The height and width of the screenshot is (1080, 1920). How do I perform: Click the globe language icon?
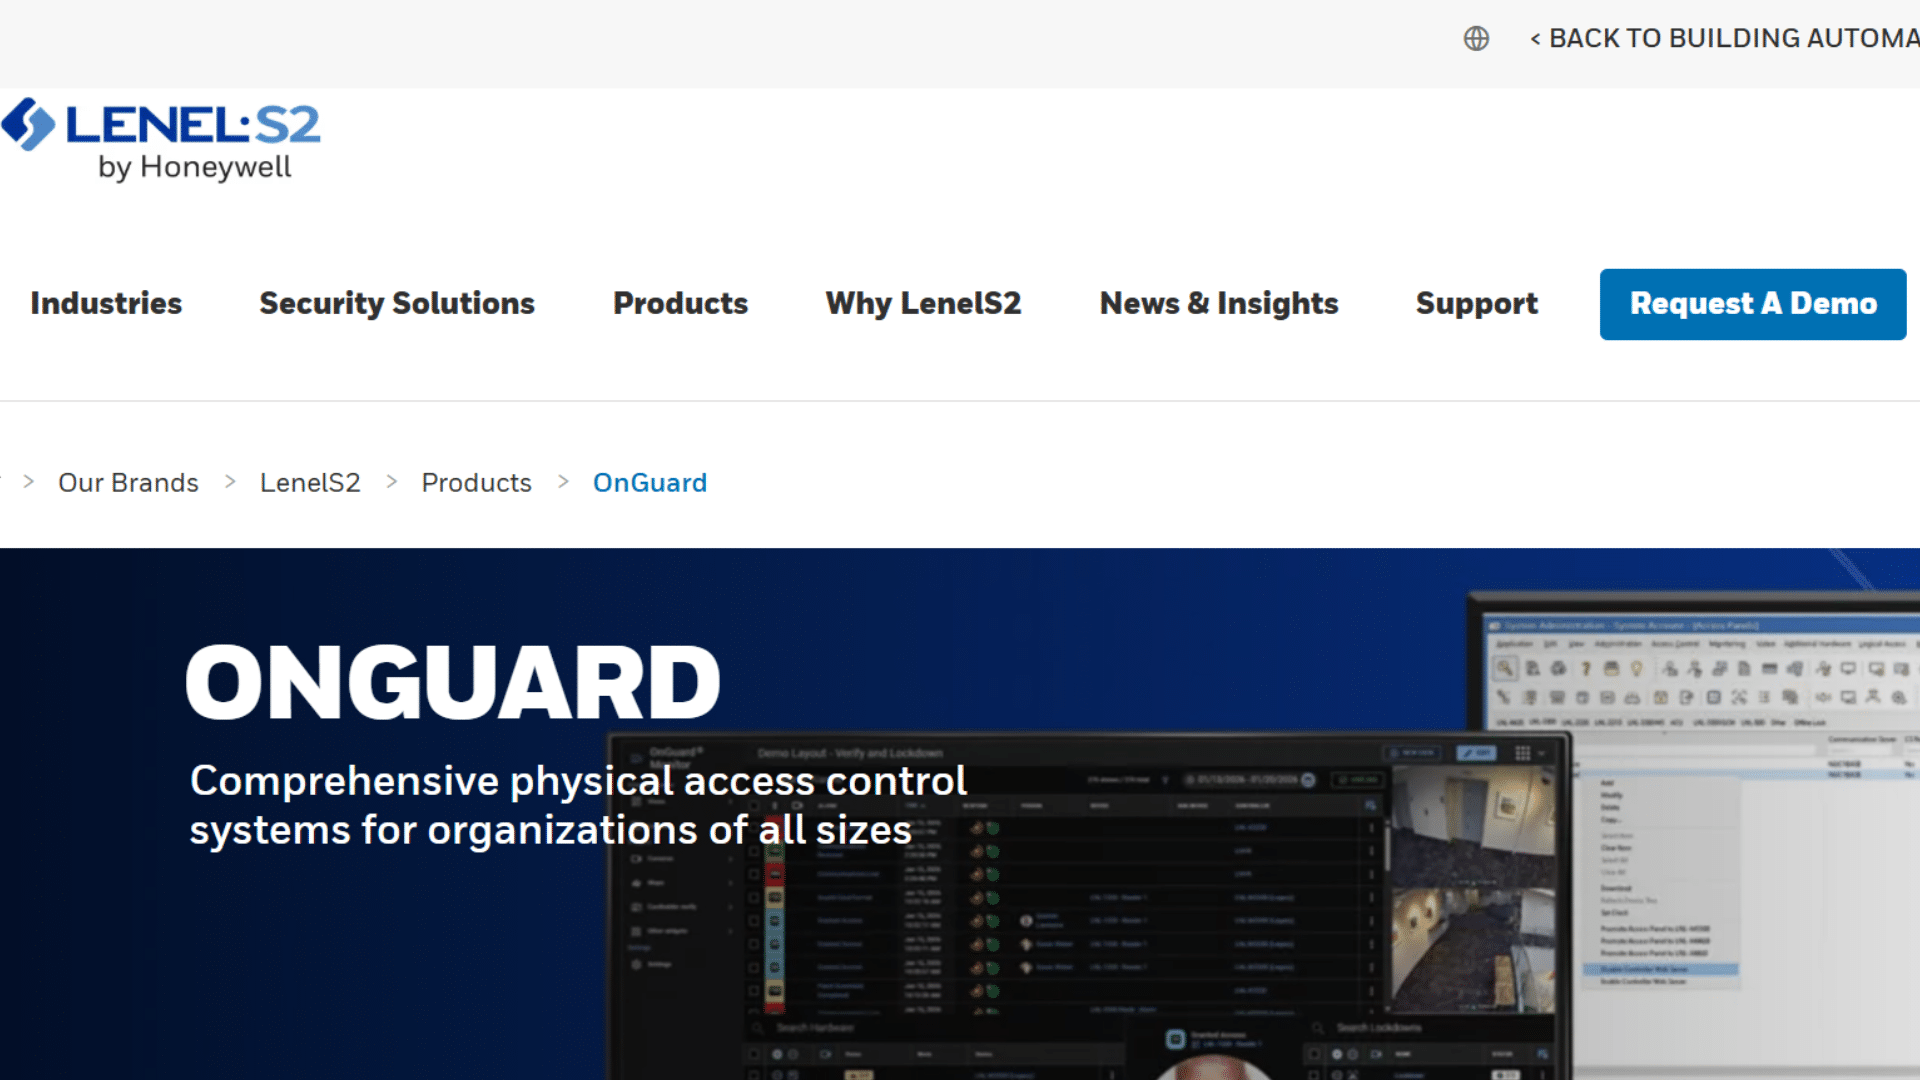point(1476,38)
